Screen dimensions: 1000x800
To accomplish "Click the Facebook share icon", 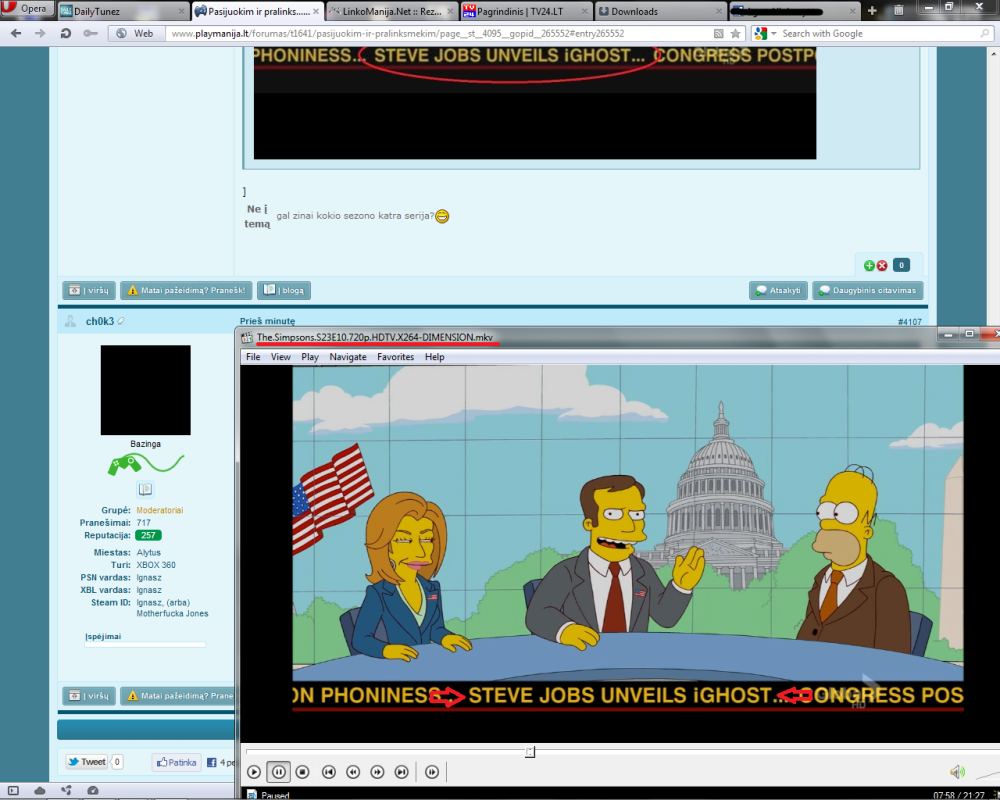I will click(x=212, y=762).
